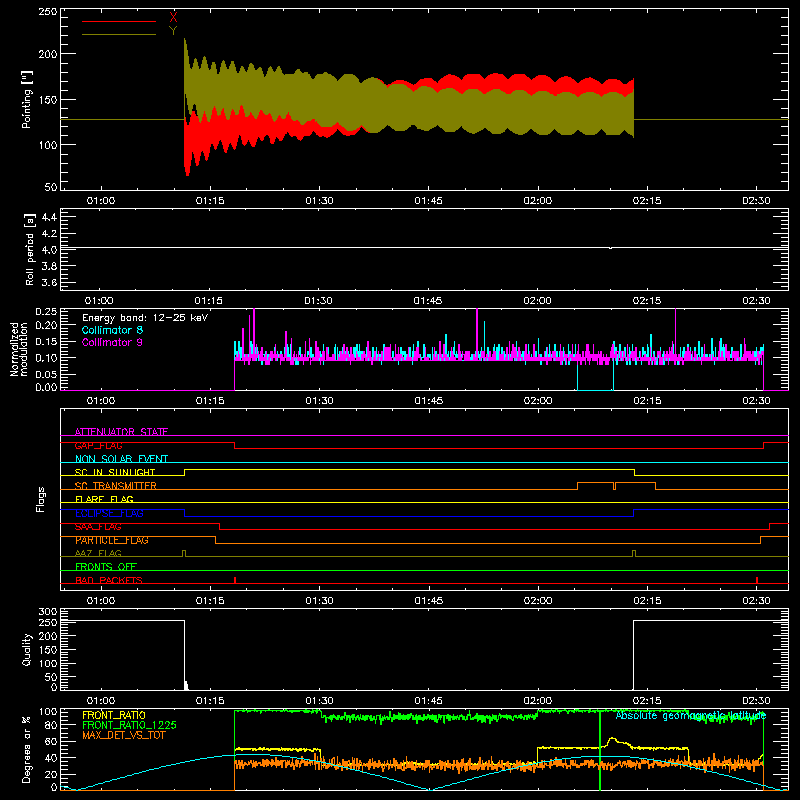Click the AAZ_FLAG label
The height and width of the screenshot is (800, 800).
(x=98, y=553)
